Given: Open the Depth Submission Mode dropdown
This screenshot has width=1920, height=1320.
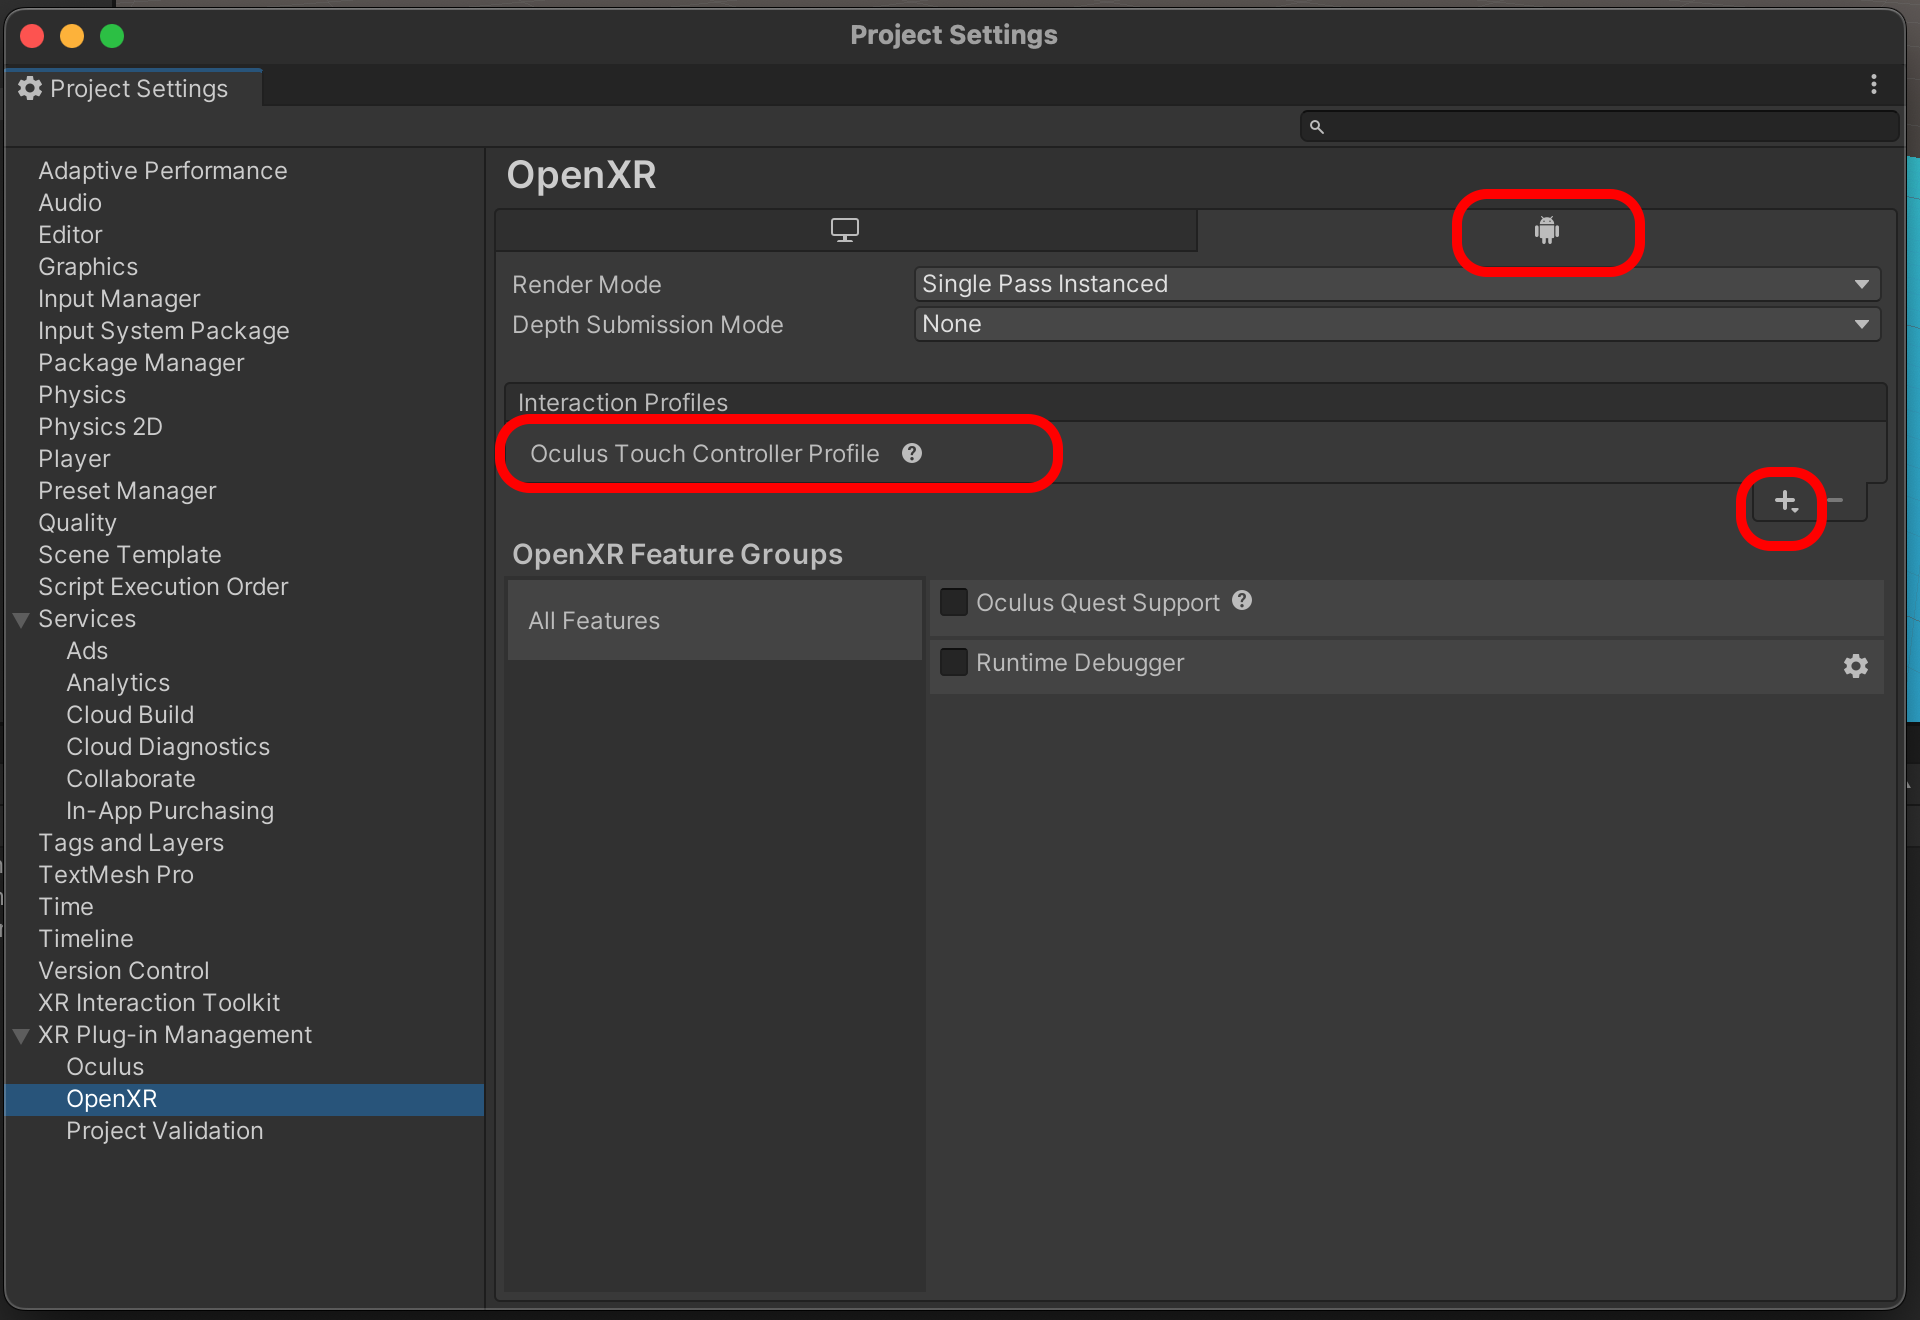Looking at the screenshot, I should (x=1396, y=324).
